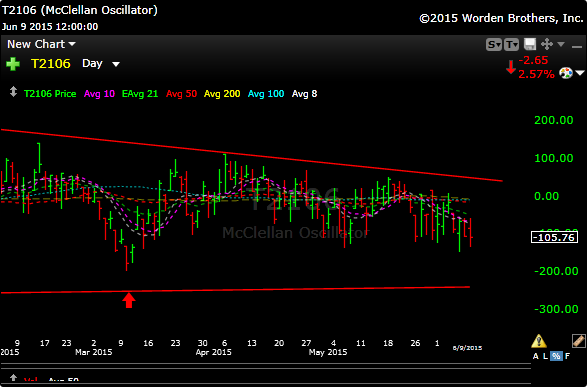
Task: Click the yellow warning triangle alert icon
Action: point(539,341)
